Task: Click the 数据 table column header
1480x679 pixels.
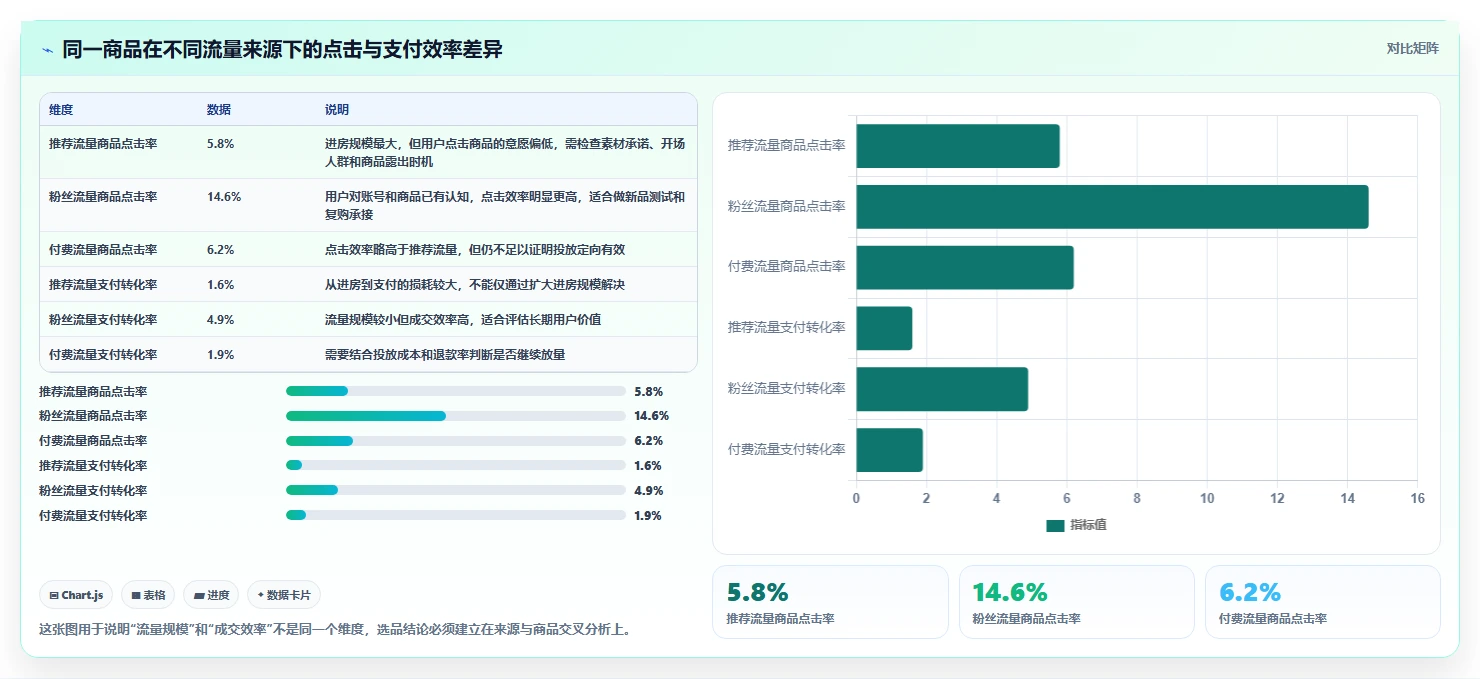Action: [219, 110]
